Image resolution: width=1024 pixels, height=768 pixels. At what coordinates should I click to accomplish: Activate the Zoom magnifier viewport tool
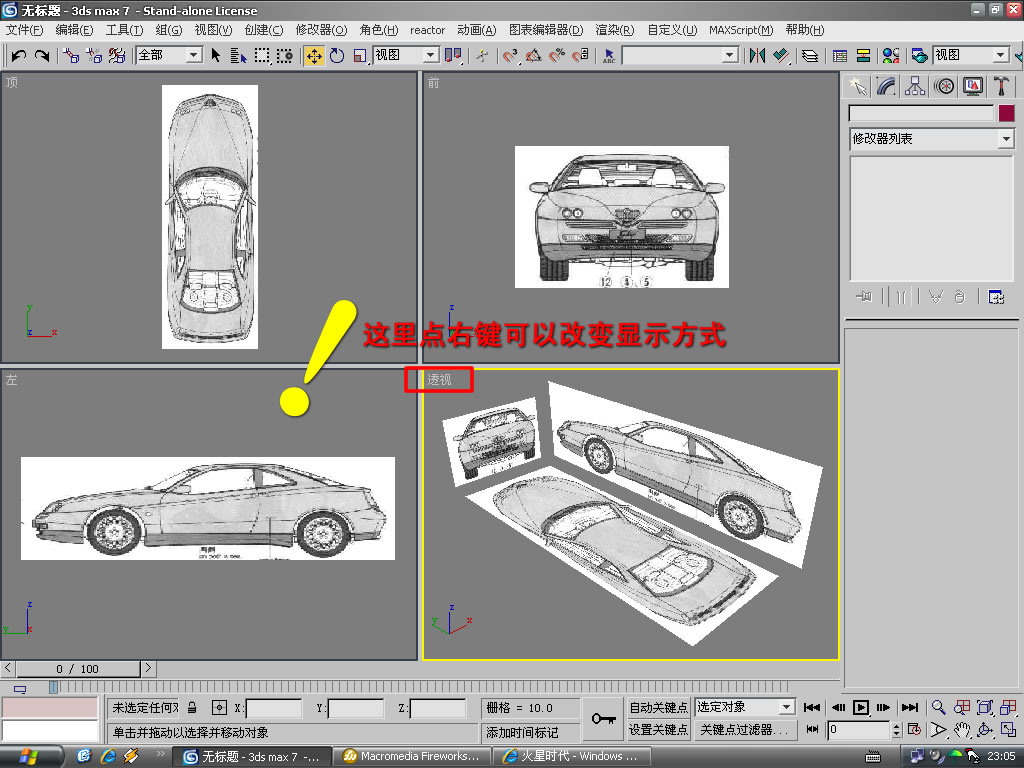point(938,707)
